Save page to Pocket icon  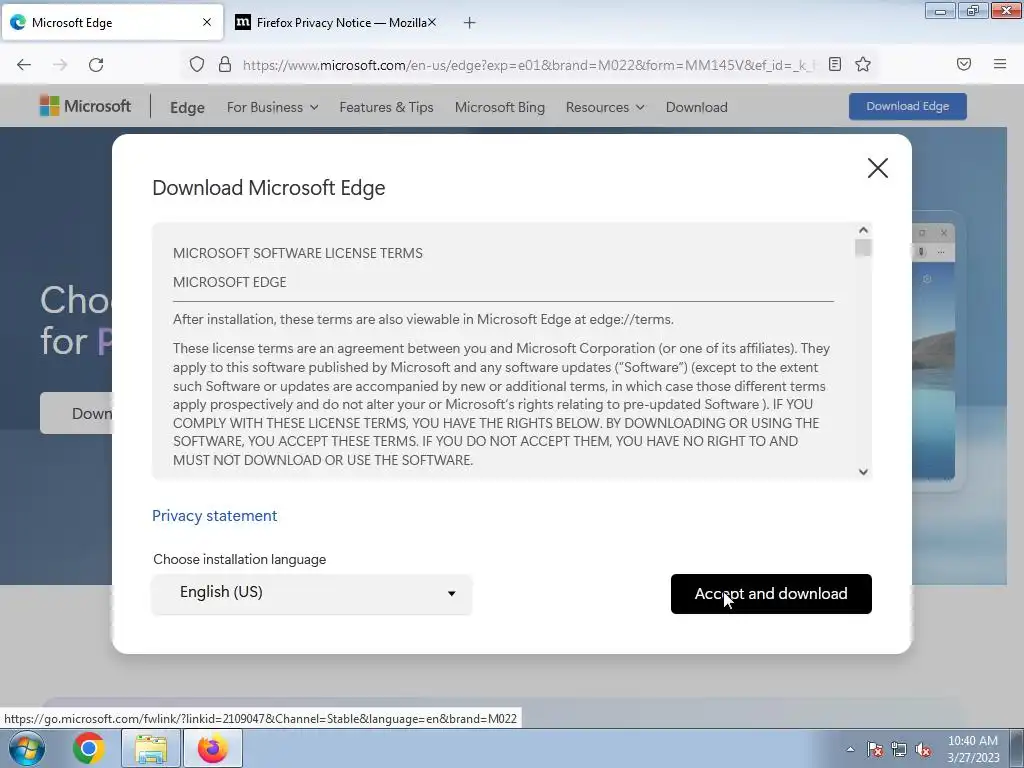(x=964, y=64)
